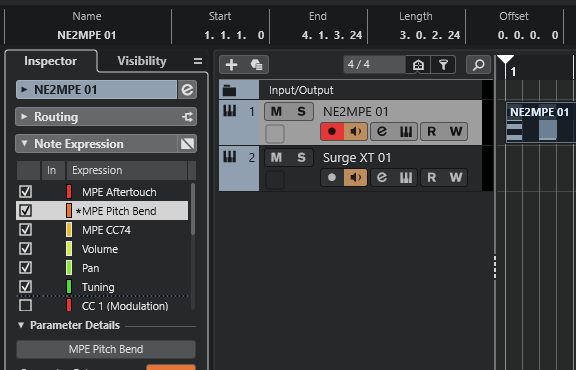
Task: Mute the NE2MPE 01 track
Action: [276, 111]
